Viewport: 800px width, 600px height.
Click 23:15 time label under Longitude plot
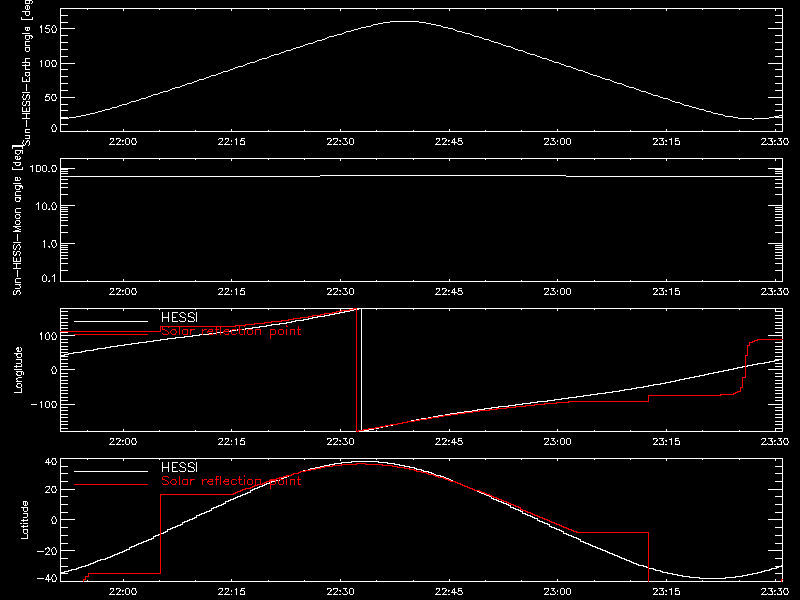(666, 442)
